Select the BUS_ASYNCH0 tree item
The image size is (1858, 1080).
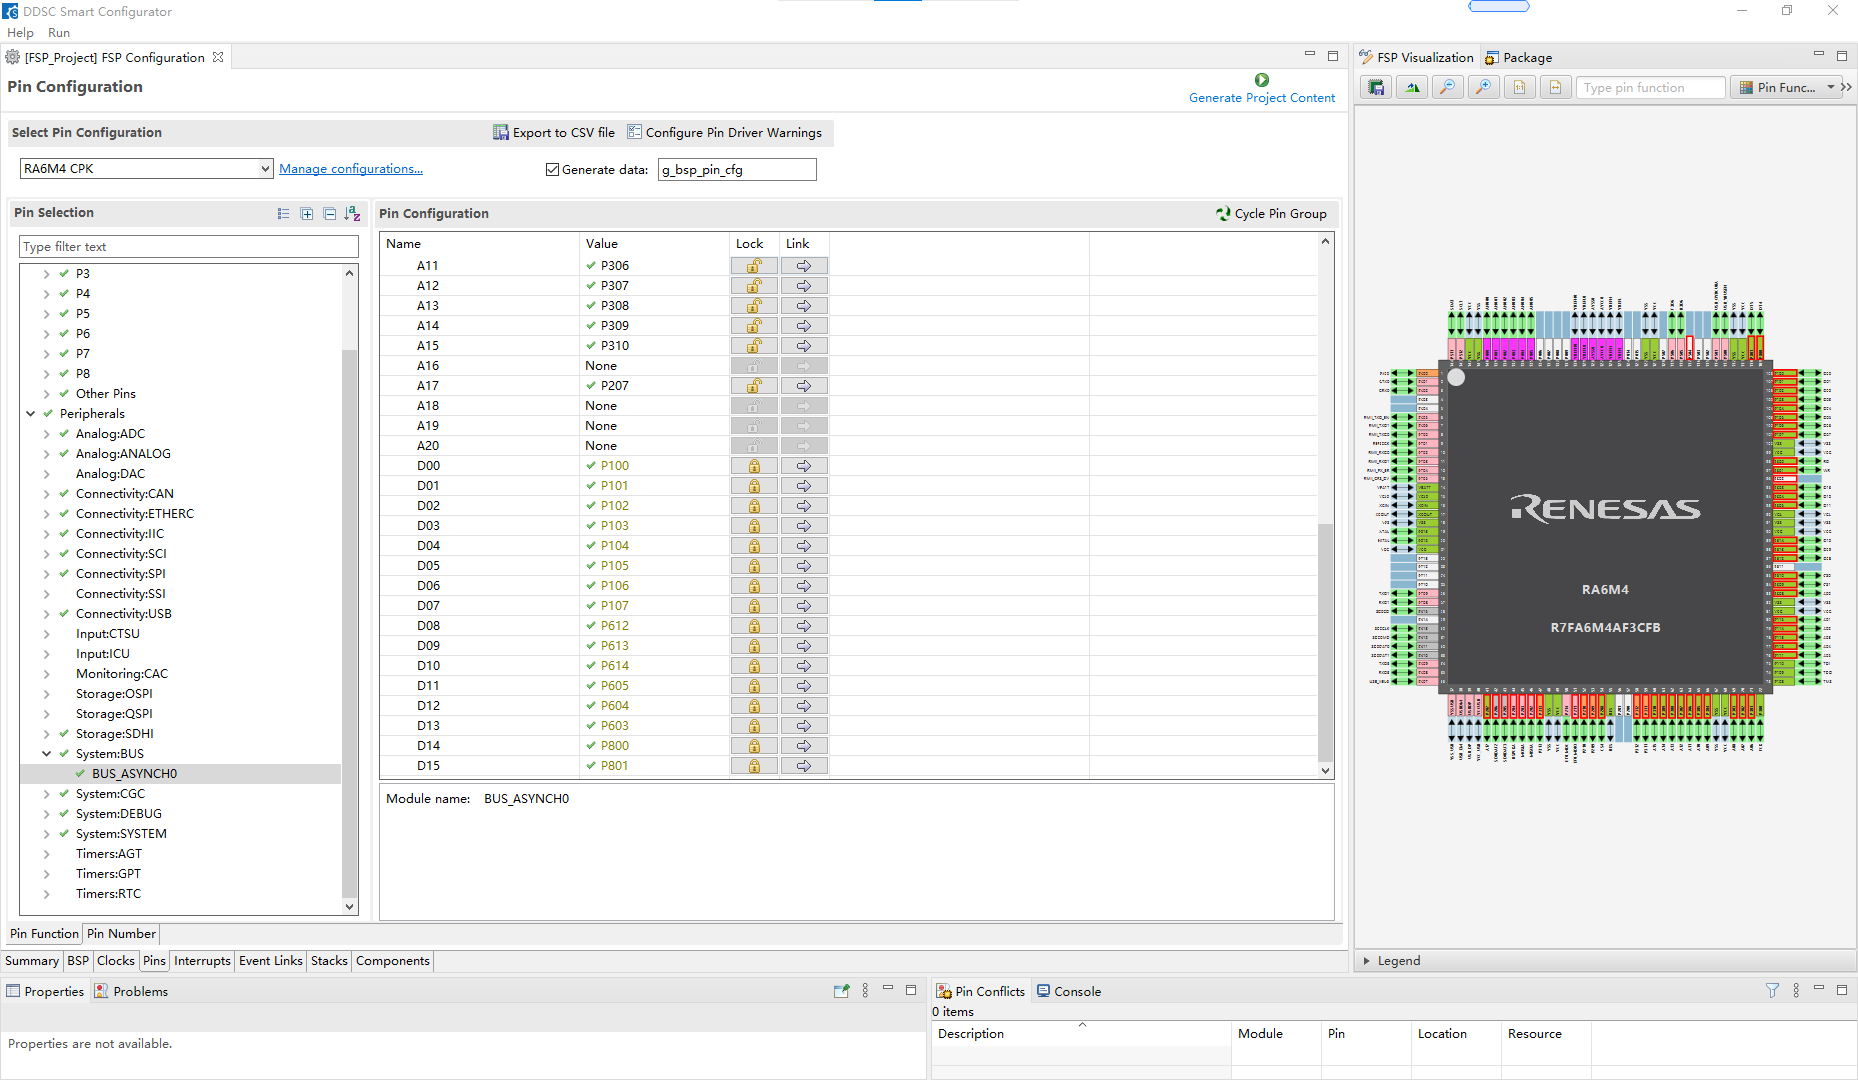(x=134, y=774)
